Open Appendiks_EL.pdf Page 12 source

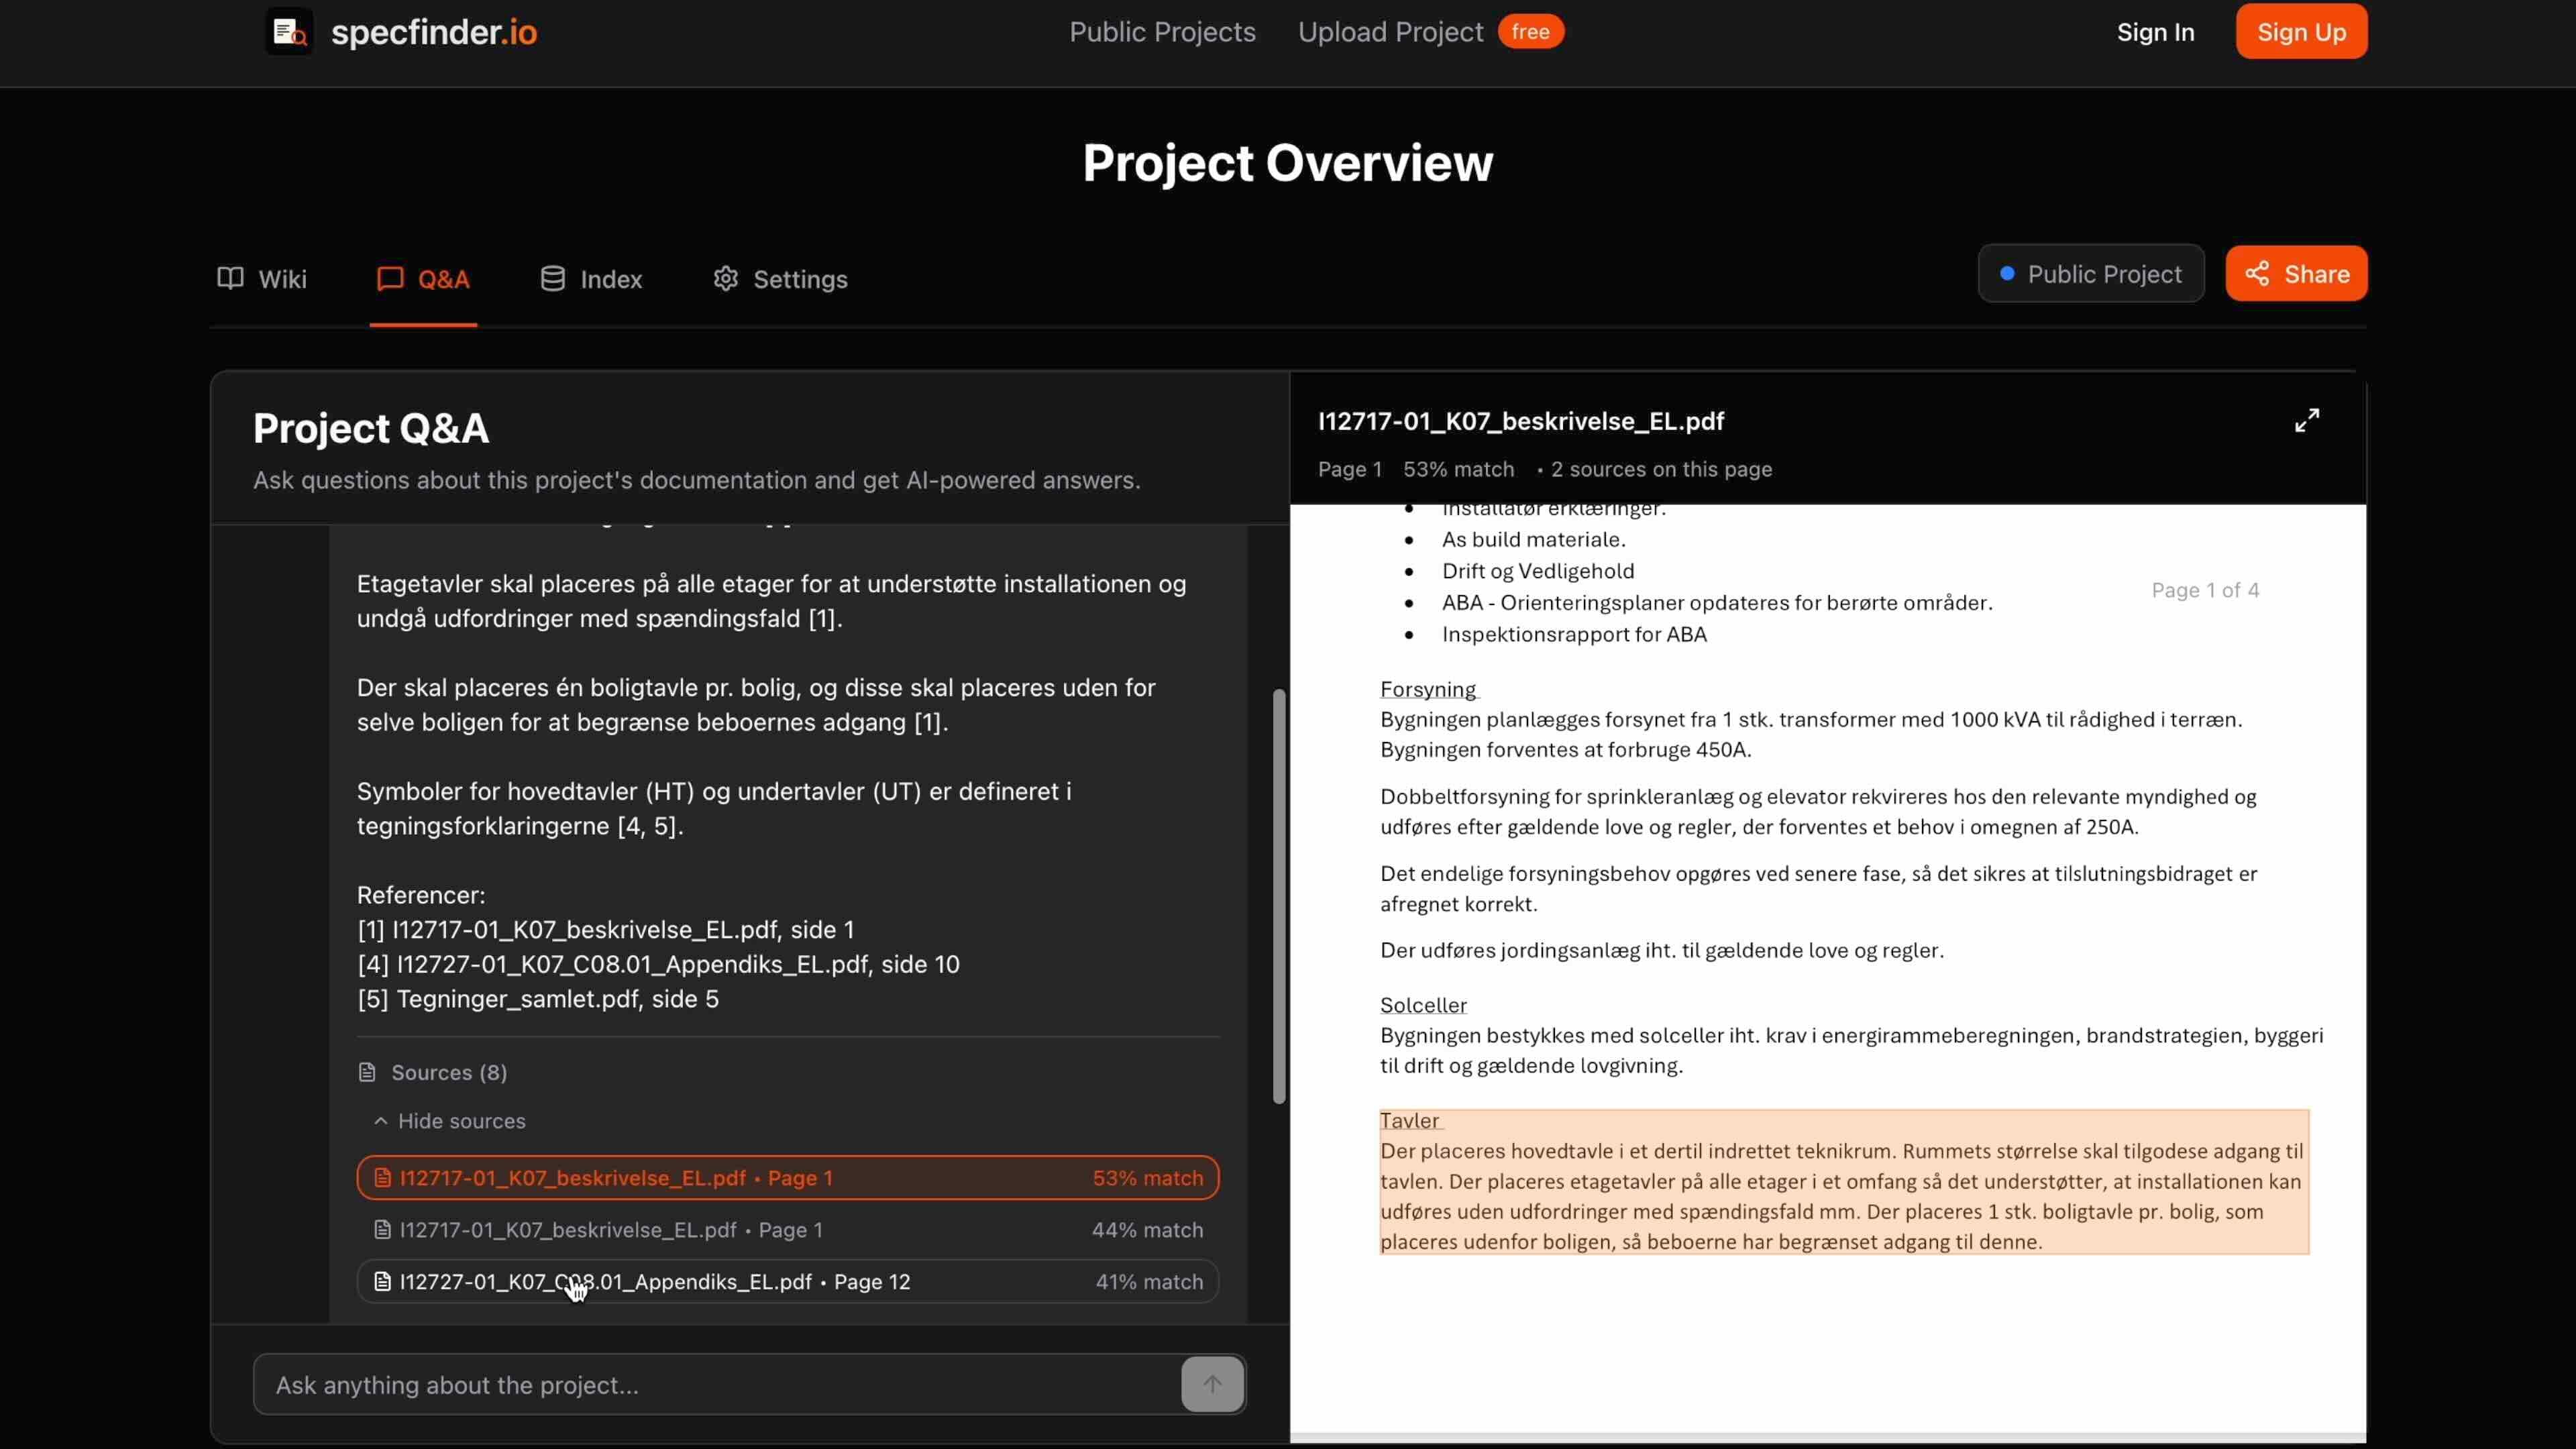(787, 1282)
